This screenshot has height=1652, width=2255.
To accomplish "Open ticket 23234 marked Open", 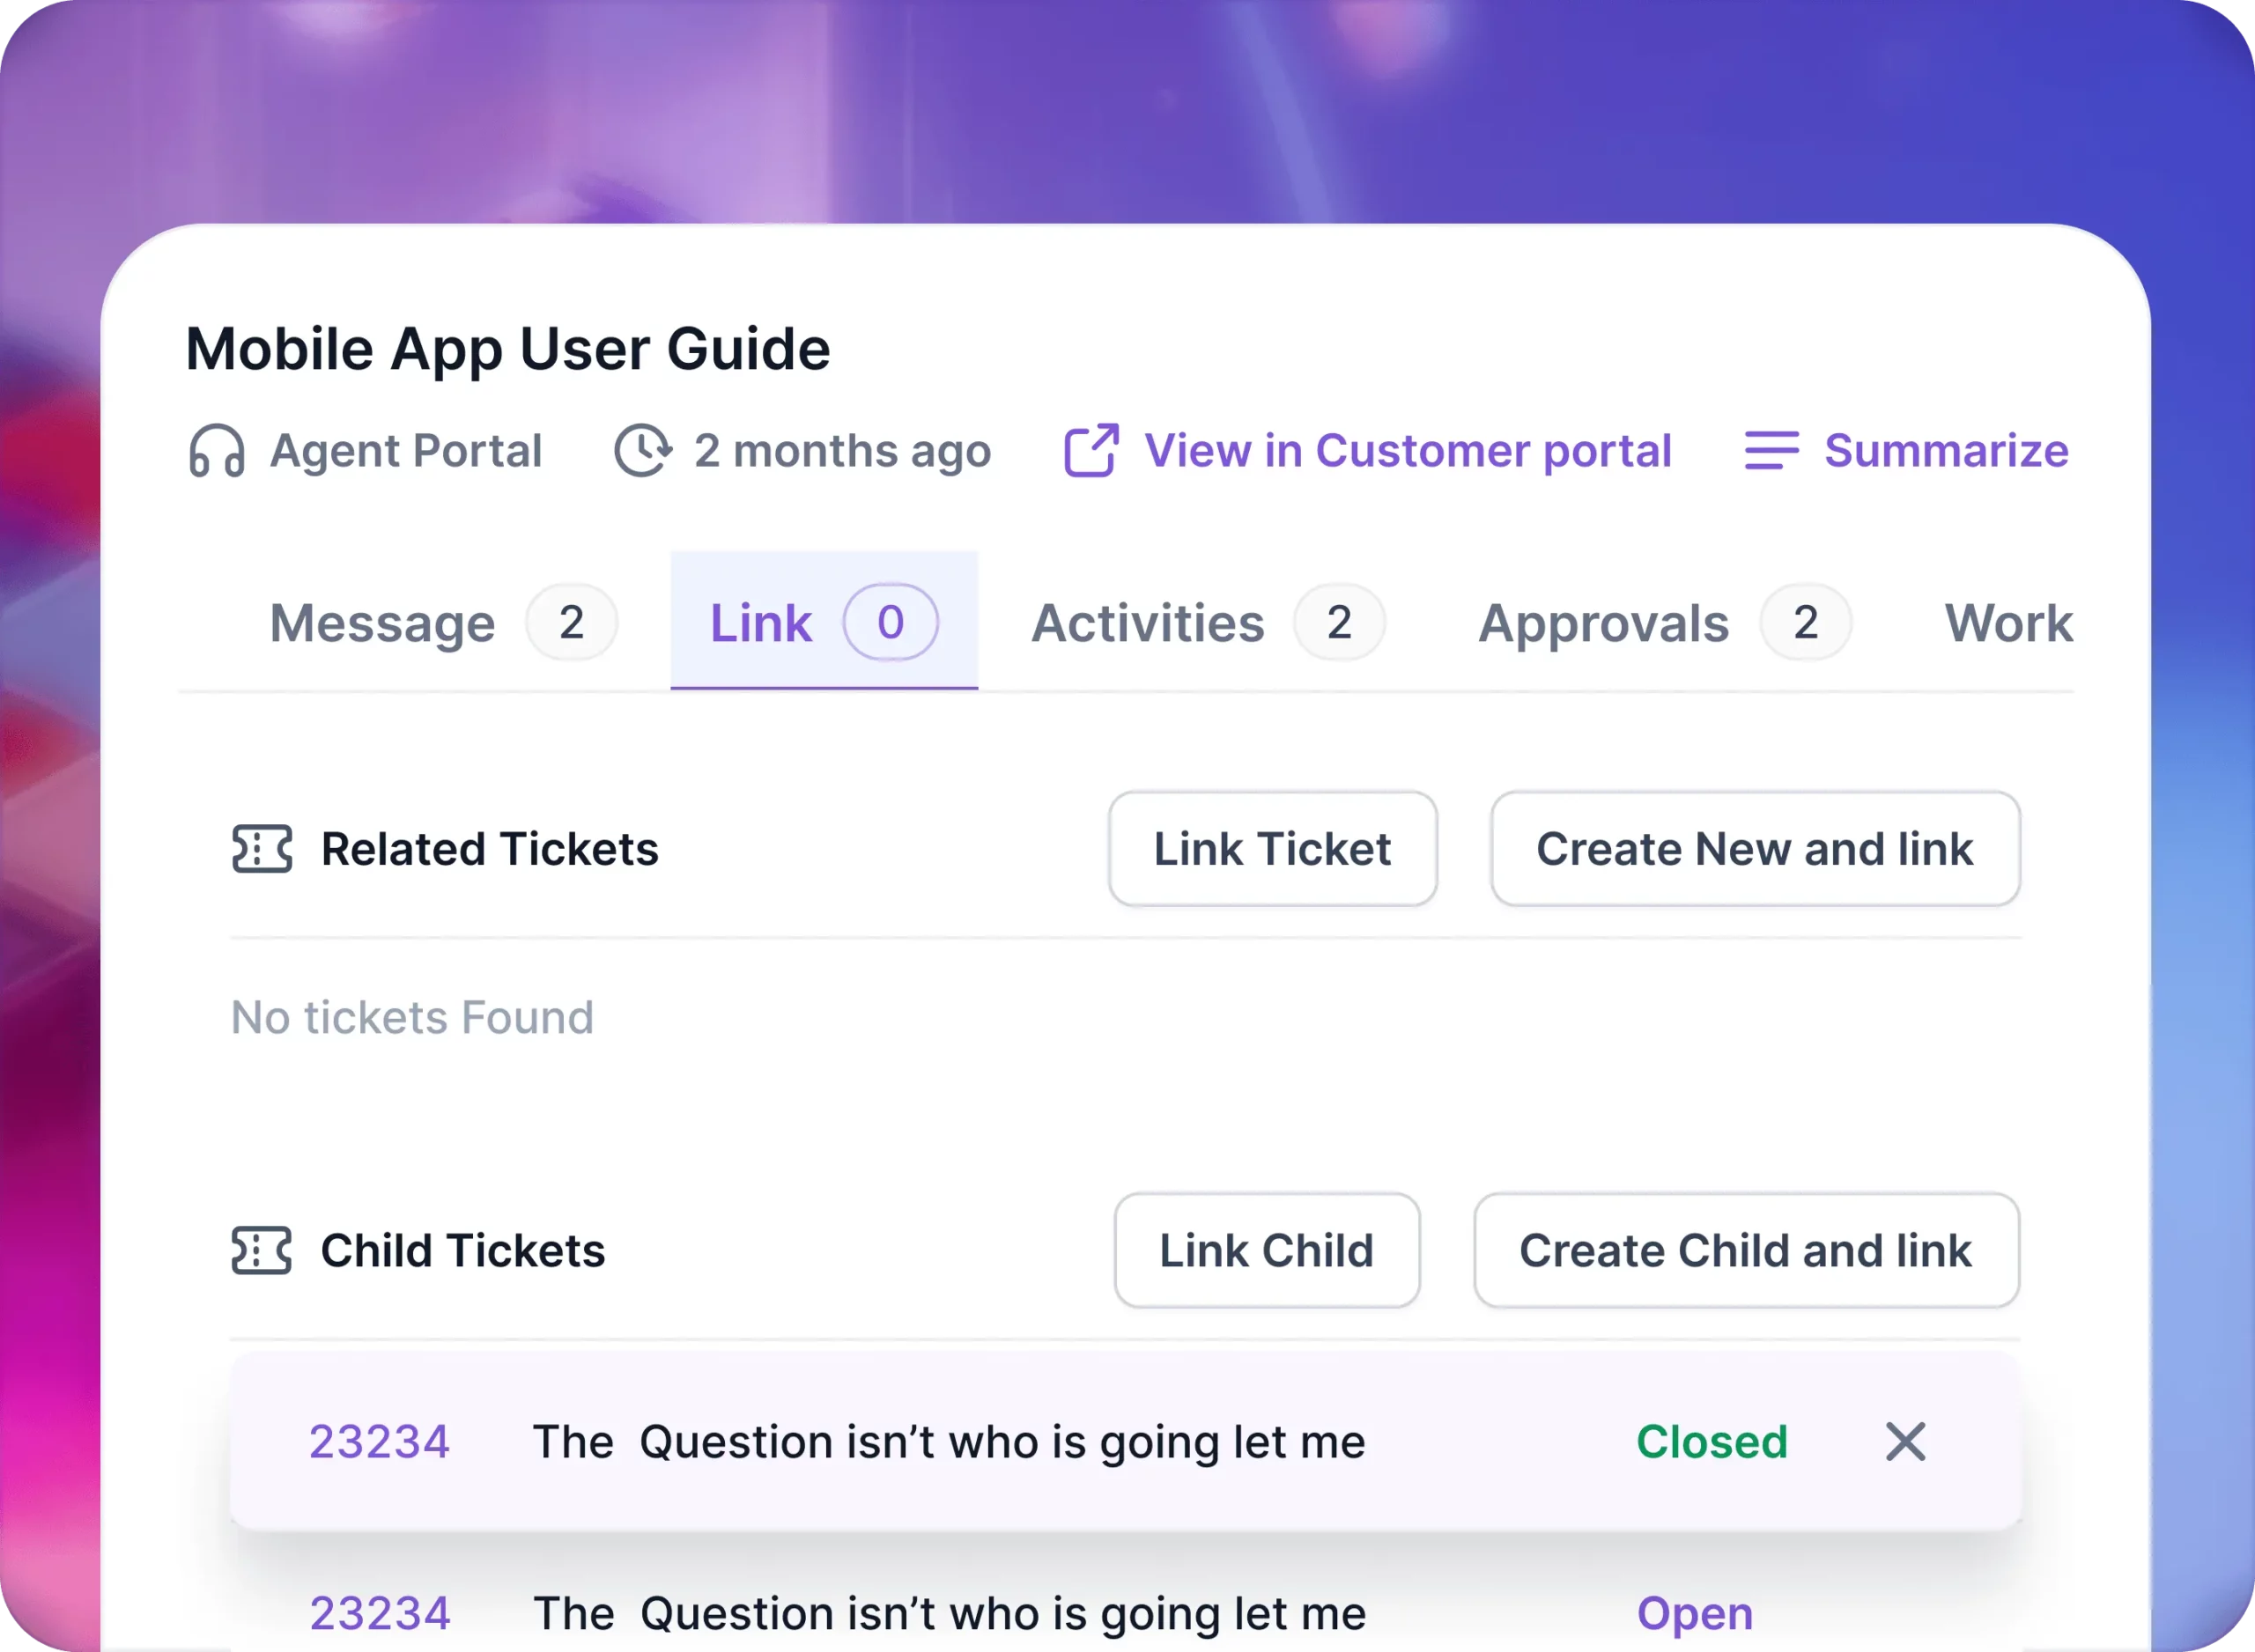I will (380, 1612).
